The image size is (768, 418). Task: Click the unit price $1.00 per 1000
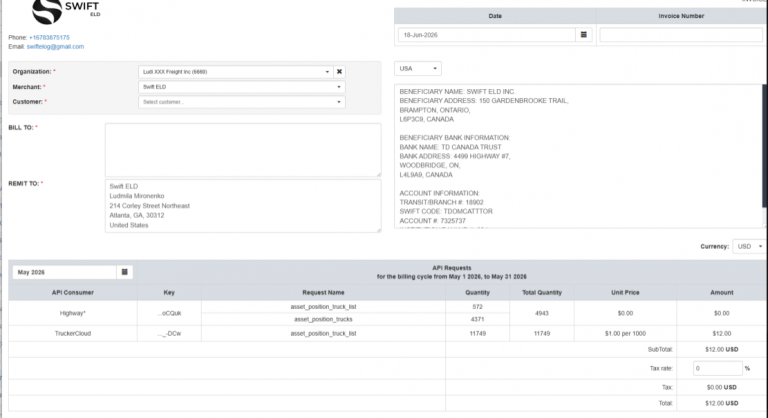point(625,333)
